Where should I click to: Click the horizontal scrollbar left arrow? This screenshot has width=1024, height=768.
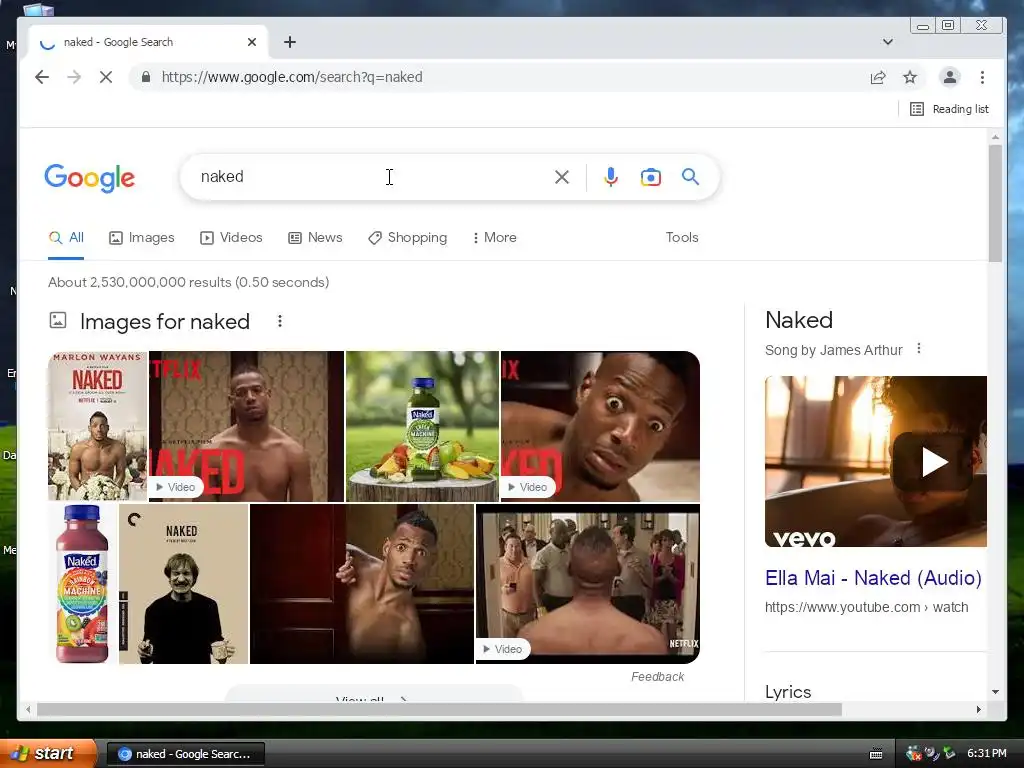click(x=27, y=709)
